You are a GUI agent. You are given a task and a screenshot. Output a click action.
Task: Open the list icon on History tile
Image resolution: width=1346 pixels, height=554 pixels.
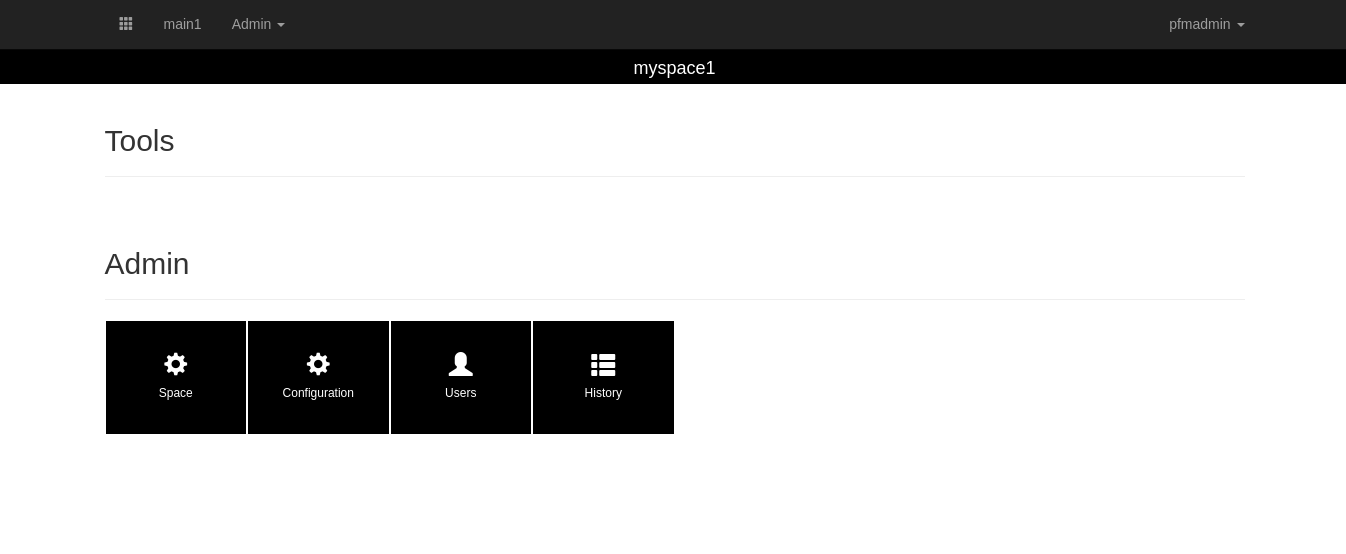point(603,364)
